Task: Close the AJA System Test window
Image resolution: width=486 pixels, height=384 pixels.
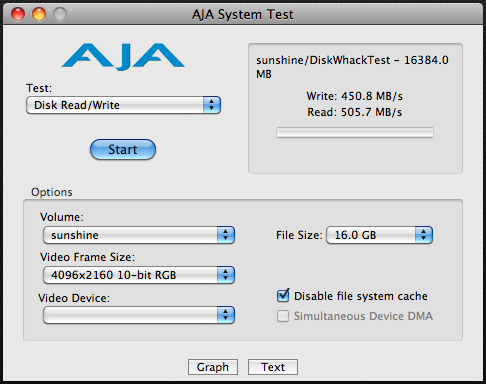Action: tap(18, 14)
